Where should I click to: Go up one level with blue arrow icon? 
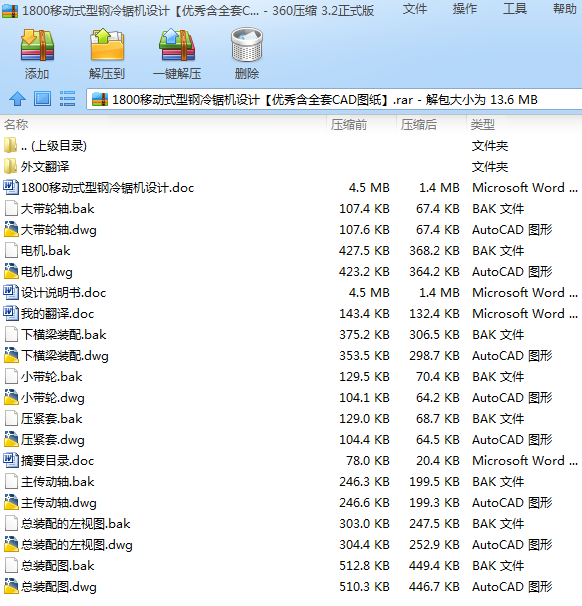click(17, 99)
